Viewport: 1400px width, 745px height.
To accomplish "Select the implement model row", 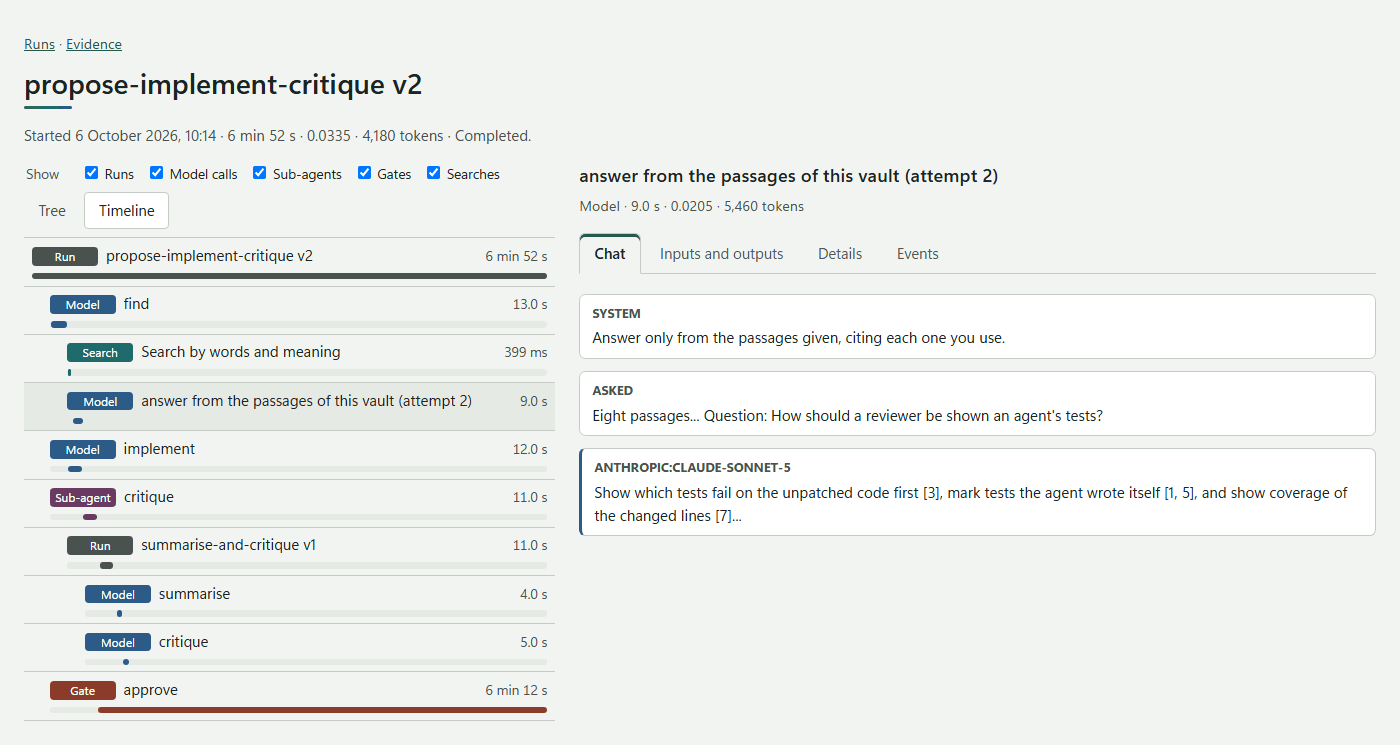I will pos(289,455).
